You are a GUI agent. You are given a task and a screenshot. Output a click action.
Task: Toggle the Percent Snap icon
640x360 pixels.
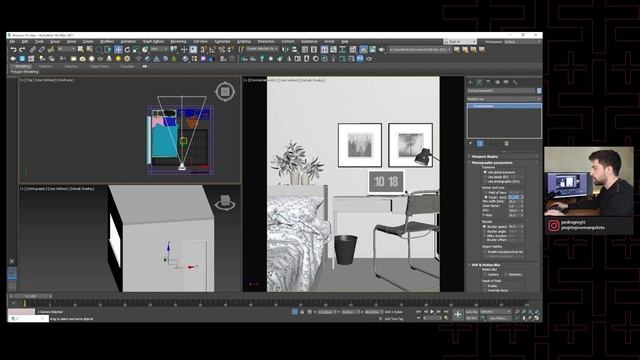tap(221, 49)
